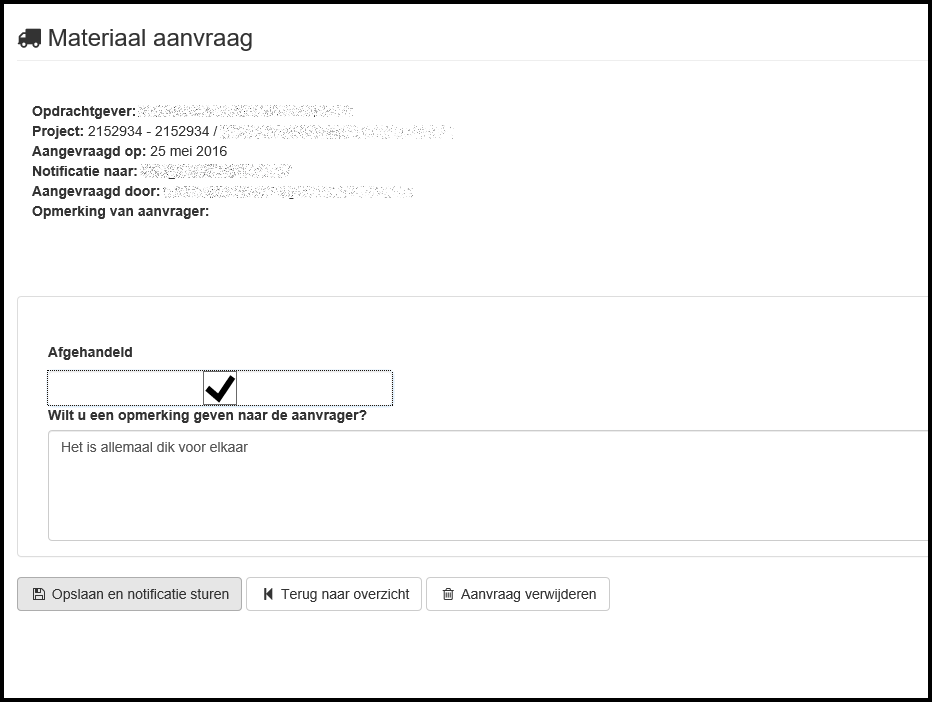Click the 'Afgehandeld' field label
The height and width of the screenshot is (702, 932).
click(90, 352)
